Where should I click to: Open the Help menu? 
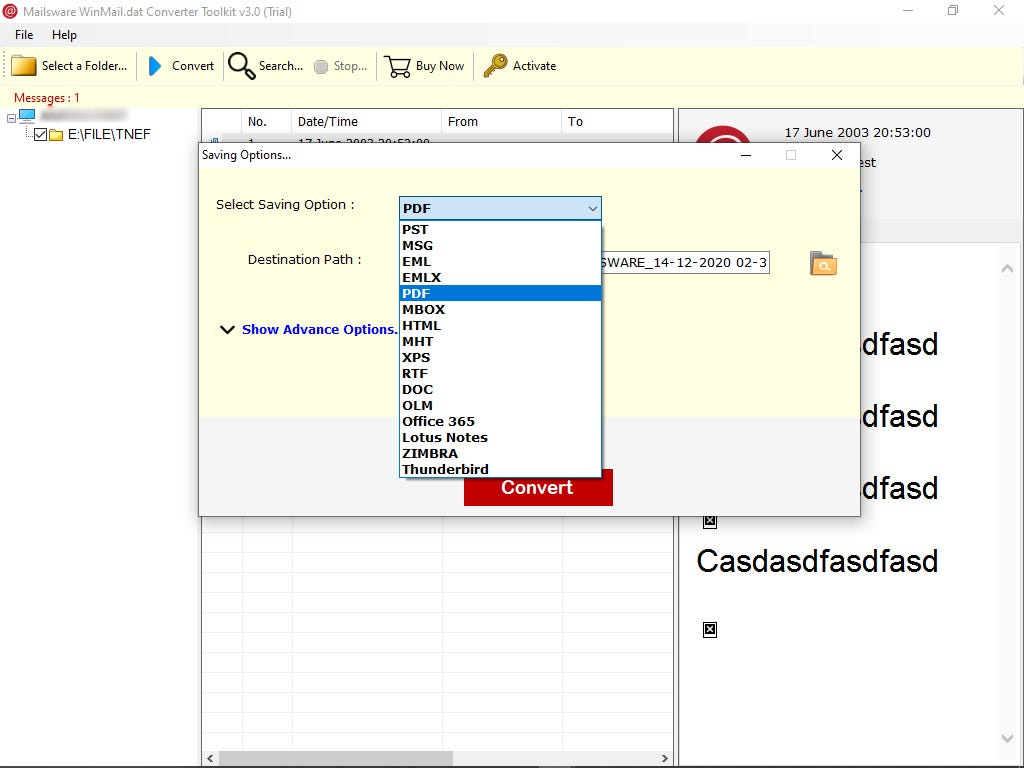click(64, 35)
